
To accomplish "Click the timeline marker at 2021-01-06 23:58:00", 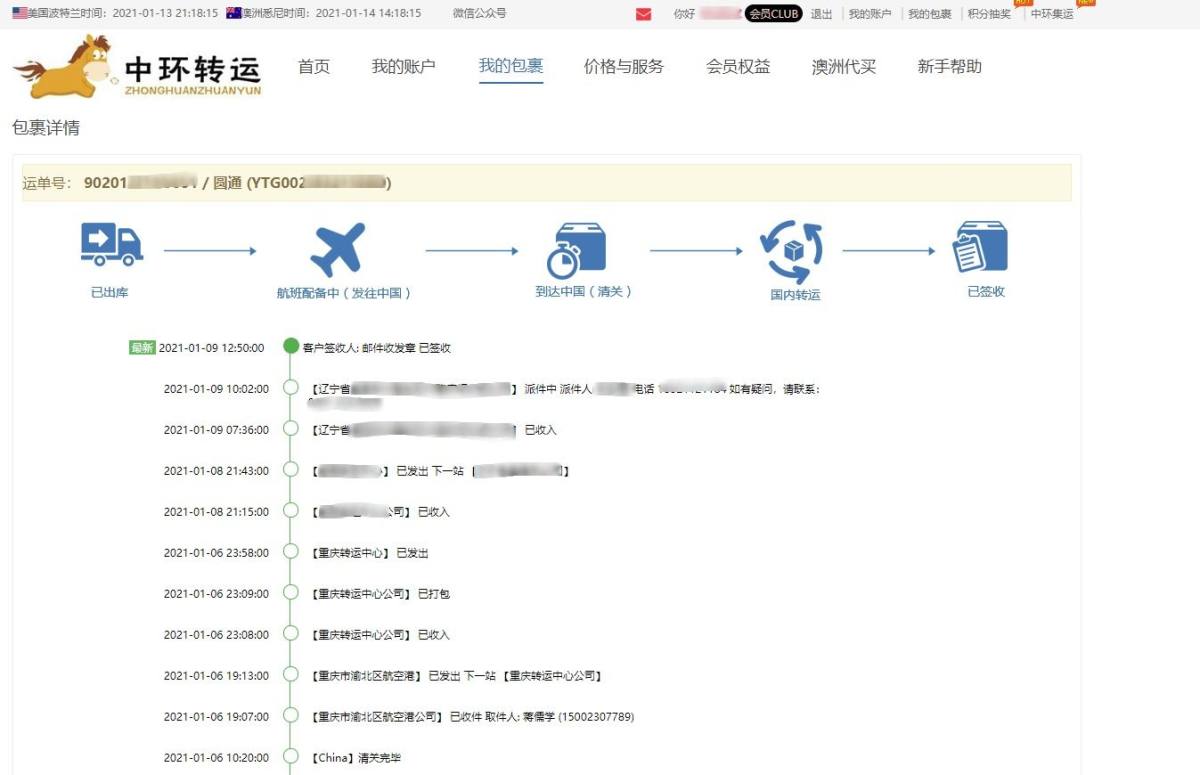I will [x=291, y=552].
